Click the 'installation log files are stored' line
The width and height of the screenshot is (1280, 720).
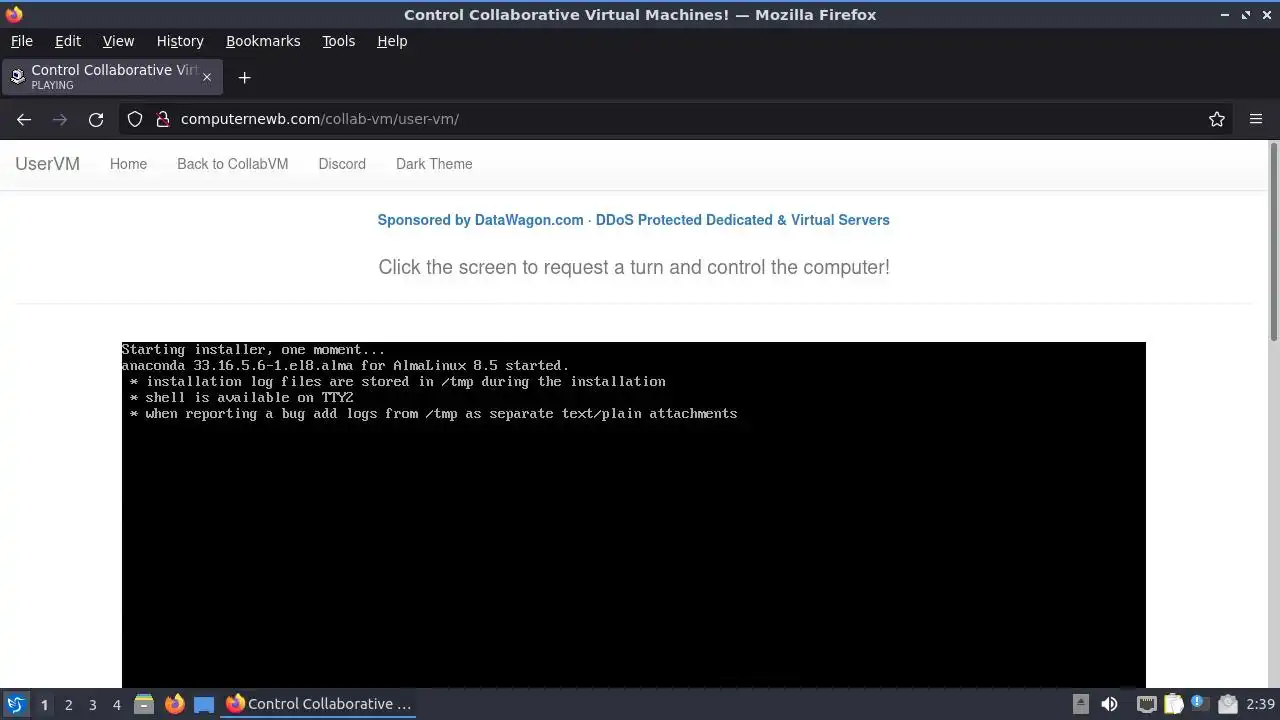coord(397,381)
